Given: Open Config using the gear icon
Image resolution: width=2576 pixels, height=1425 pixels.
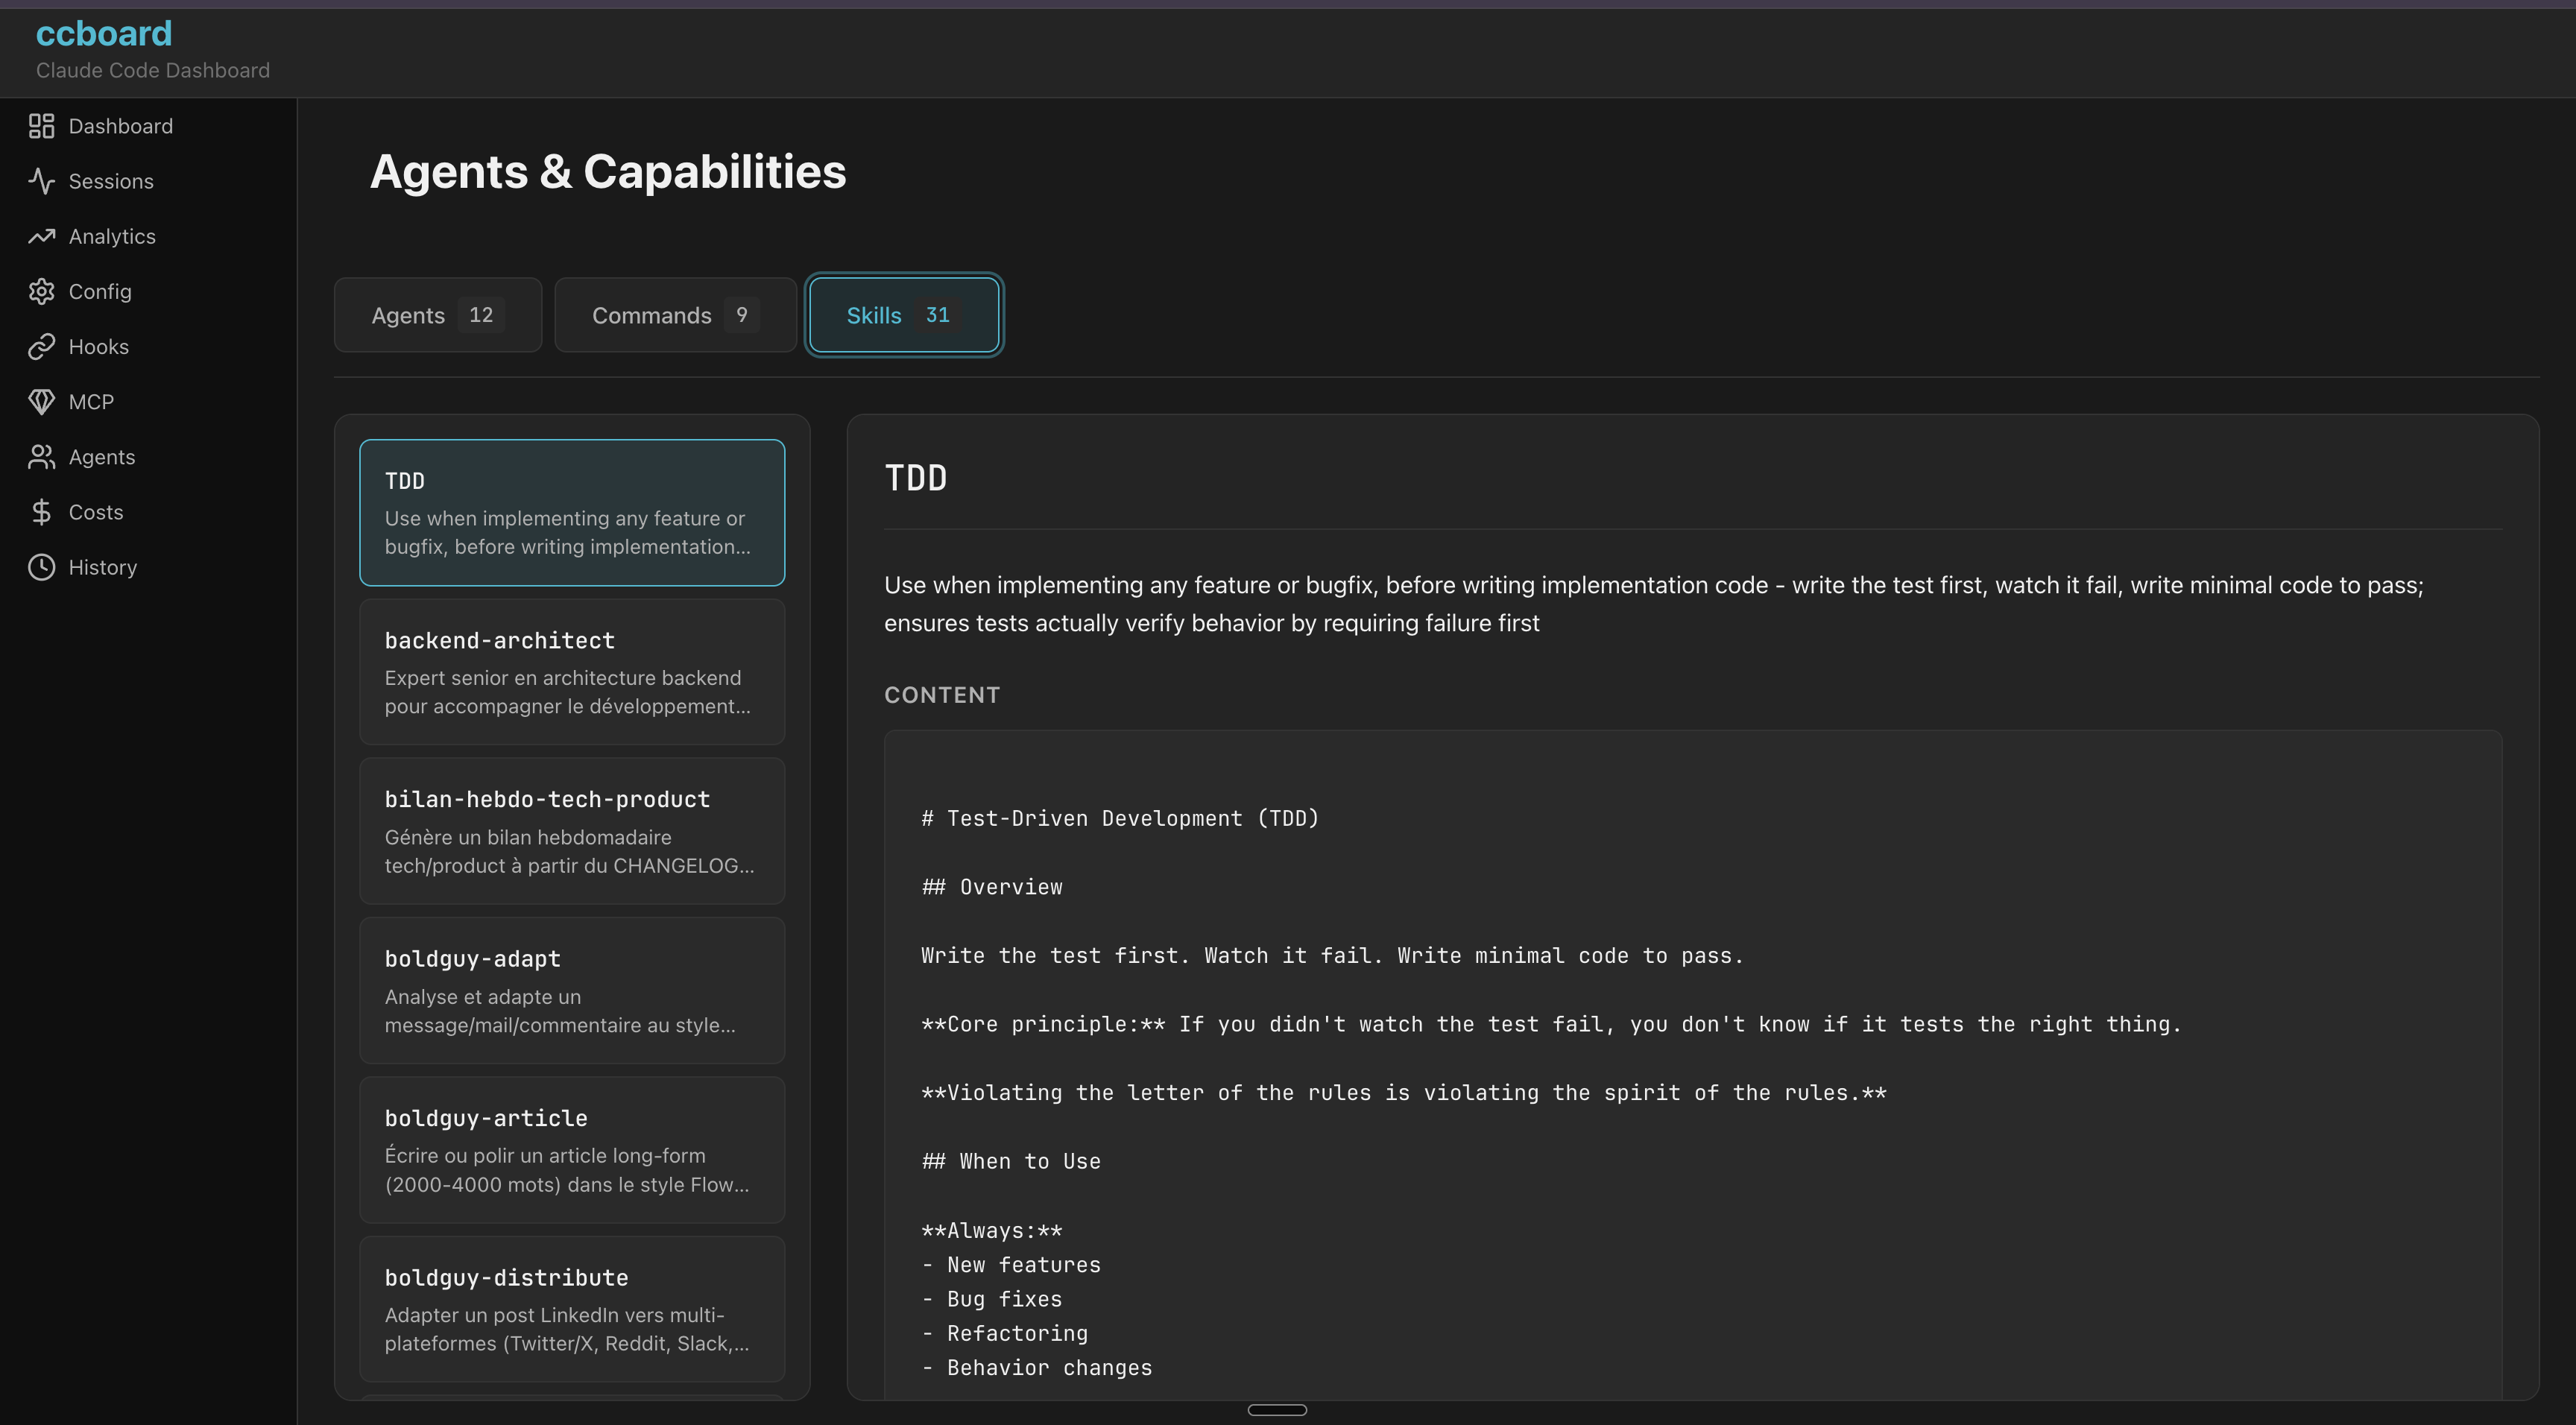Looking at the screenshot, I should pyautogui.click(x=41, y=291).
